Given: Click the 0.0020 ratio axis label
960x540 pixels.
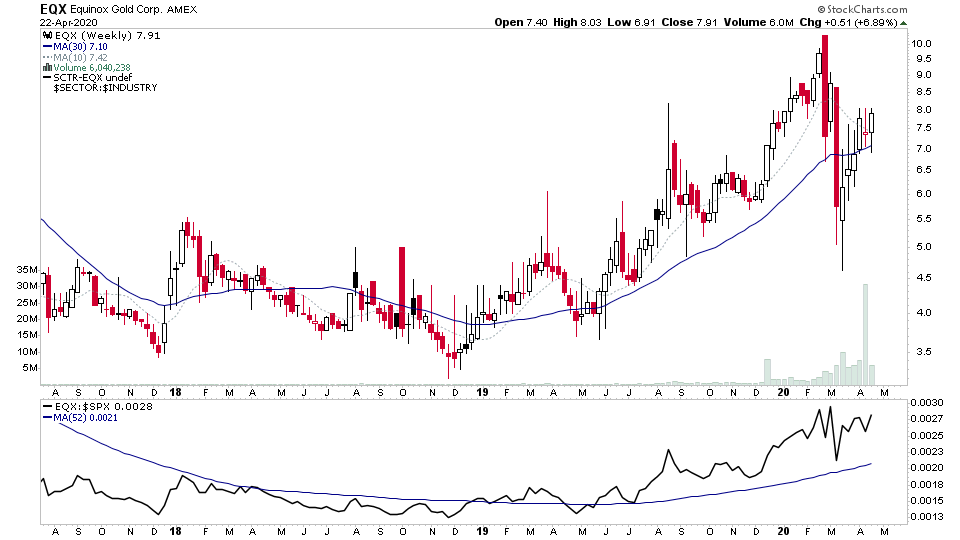Looking at the screenshot, I should pyautogui.click(x=926, y=468).
